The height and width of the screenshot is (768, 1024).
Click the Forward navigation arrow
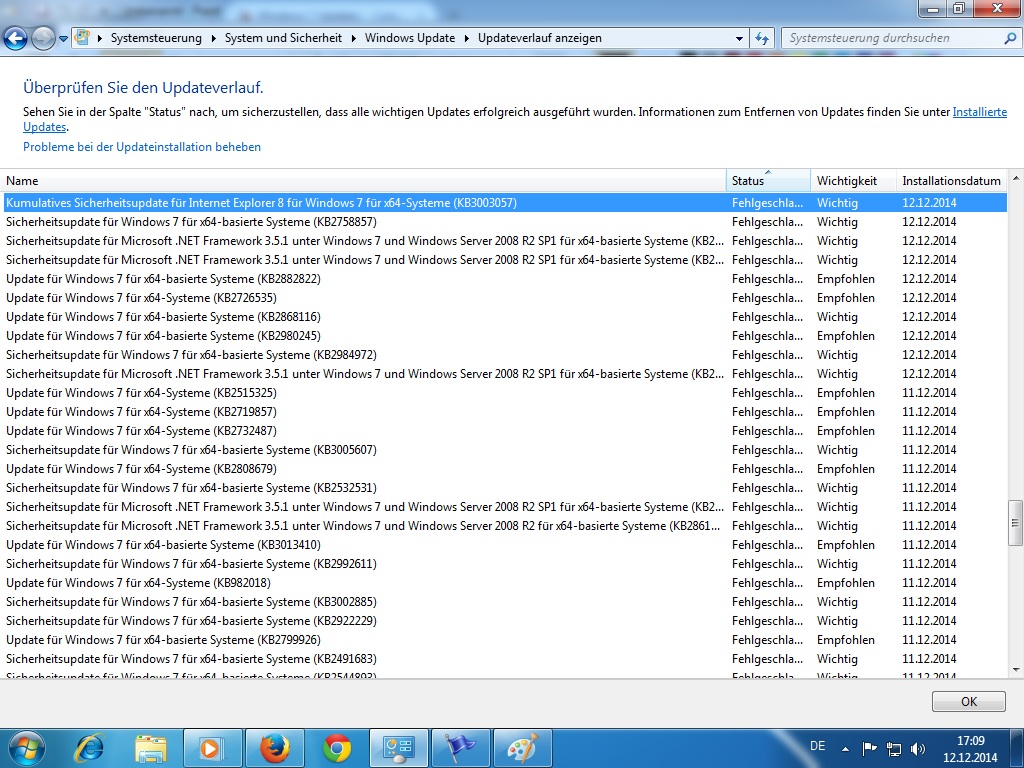click(43, 39)
